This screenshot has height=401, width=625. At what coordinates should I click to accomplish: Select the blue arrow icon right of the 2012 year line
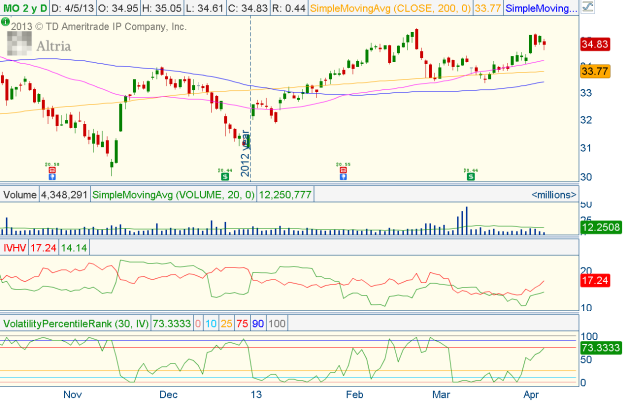point(343,177)
